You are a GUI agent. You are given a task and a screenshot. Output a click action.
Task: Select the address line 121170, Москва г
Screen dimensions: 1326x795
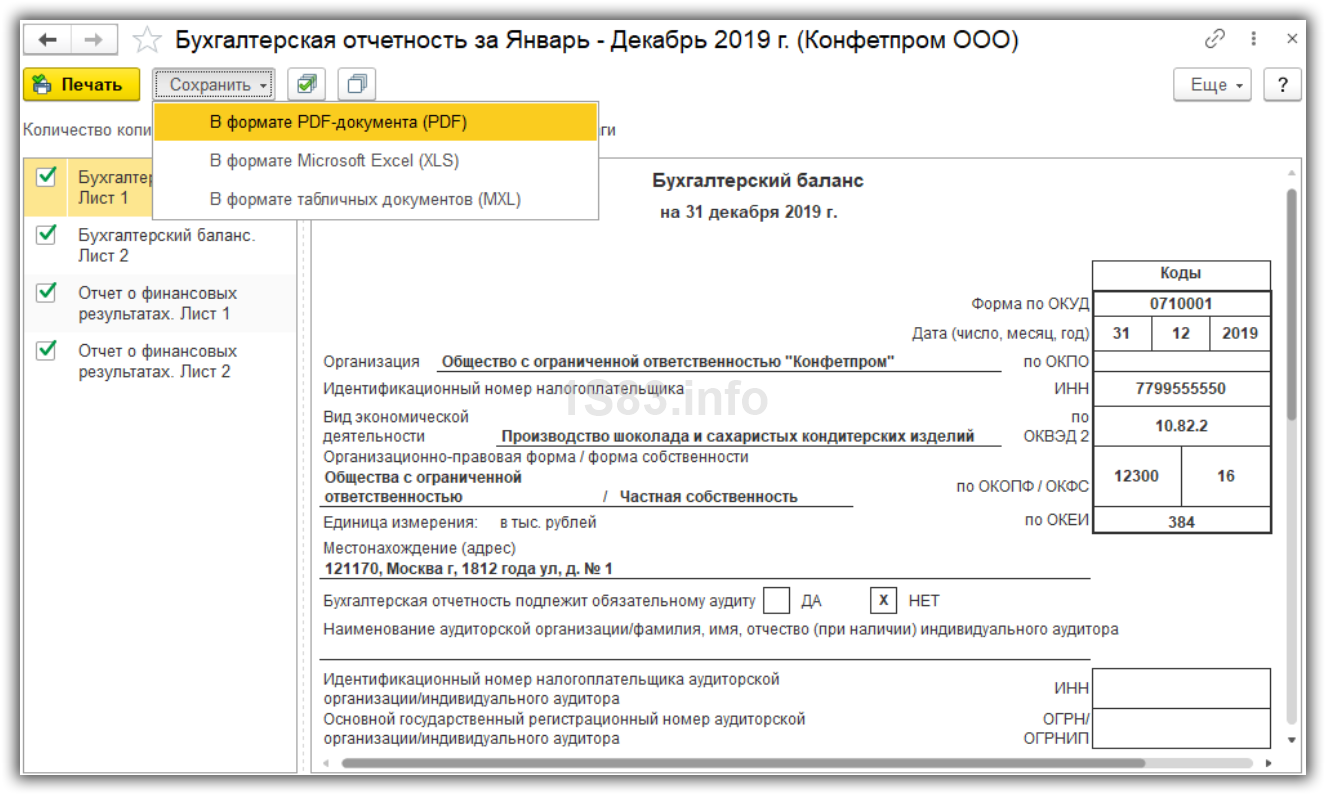point(469,568)
